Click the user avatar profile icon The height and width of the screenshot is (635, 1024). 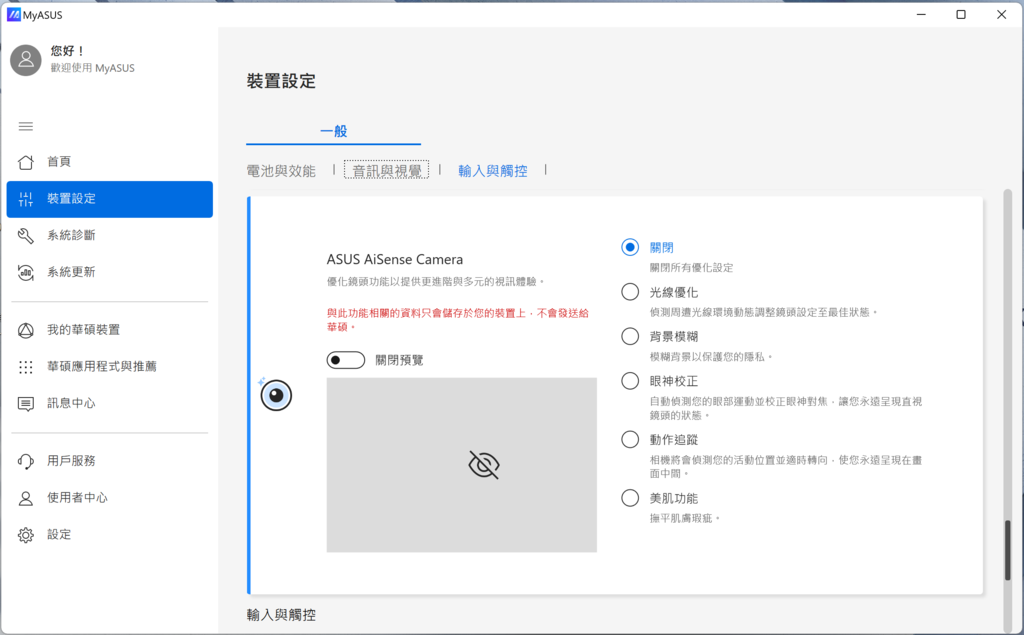(x=26, y=60)
